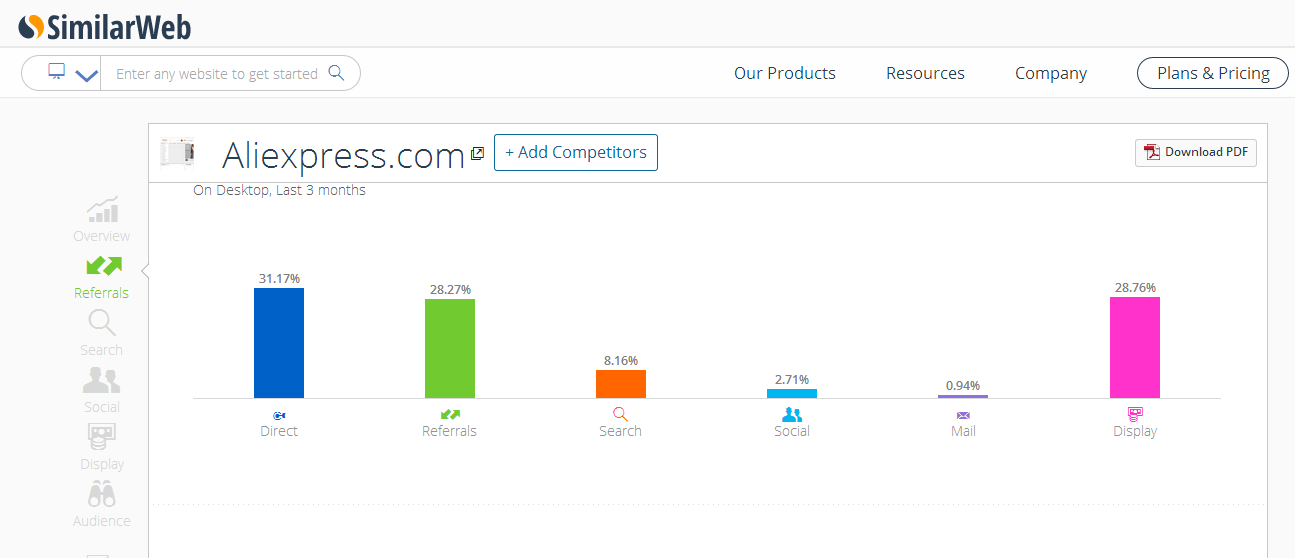Open Aliexpress.com external link icon
Viewport: 1295px width, 558px height.
click(477, 153)
